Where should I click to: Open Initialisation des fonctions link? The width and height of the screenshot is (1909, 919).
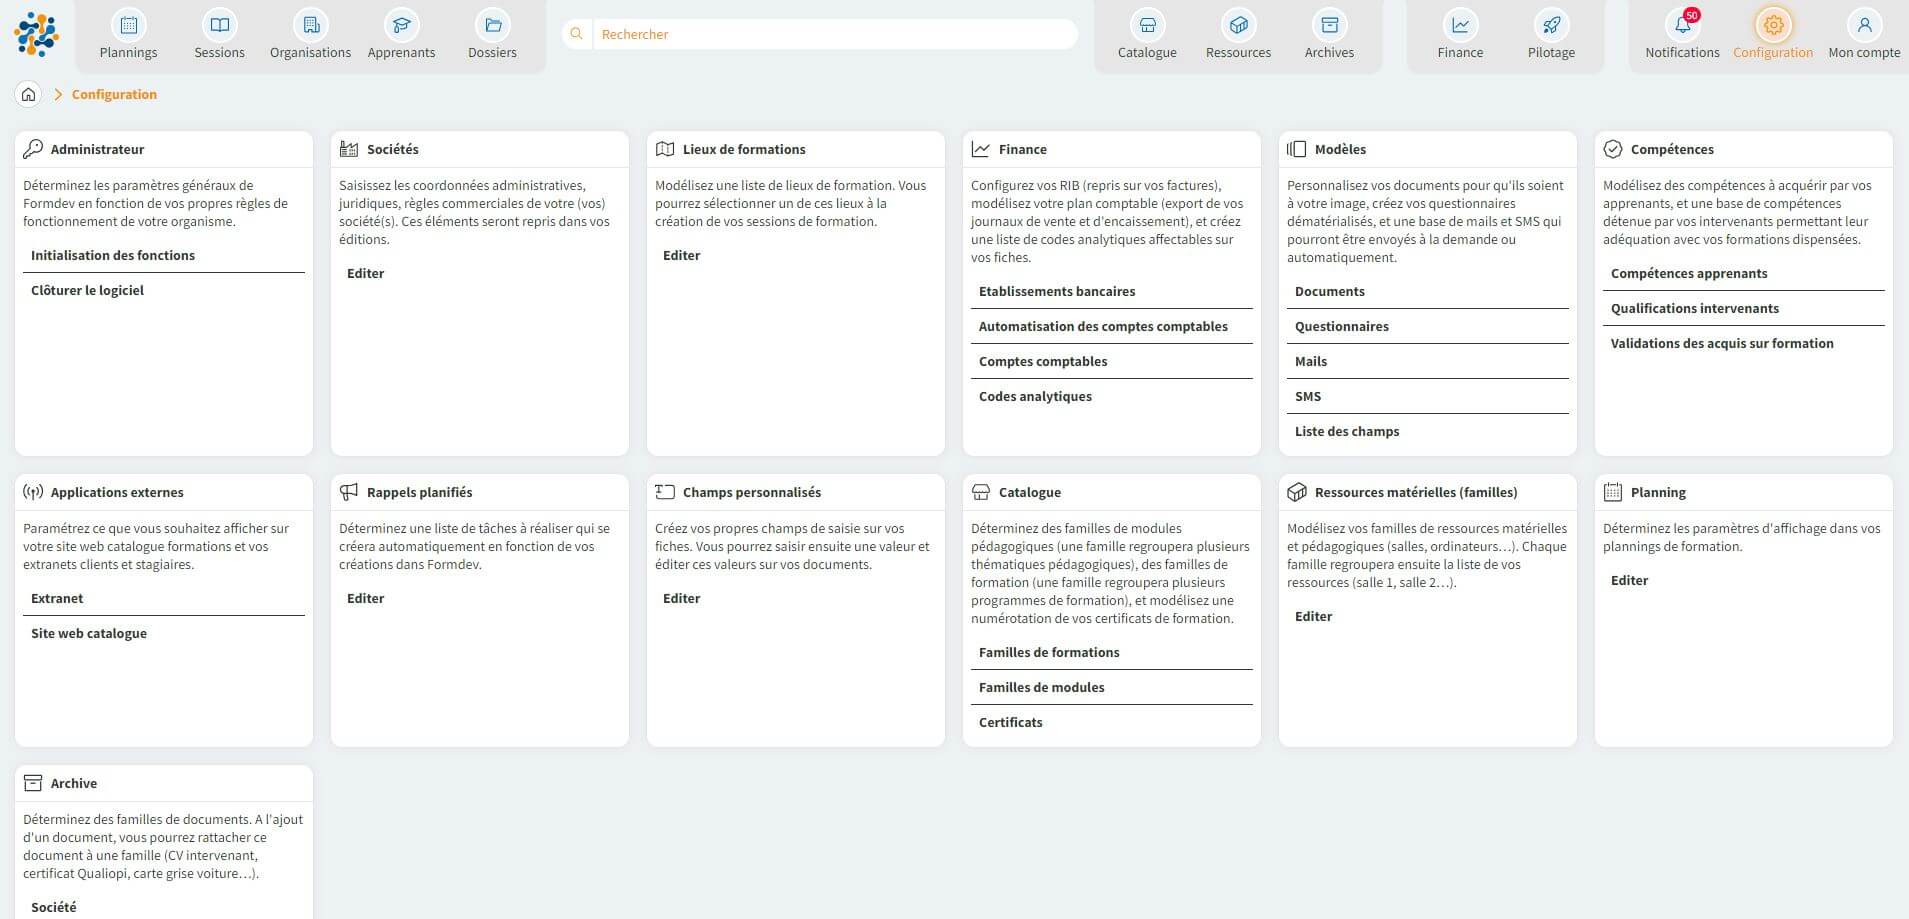coord(113,255)
